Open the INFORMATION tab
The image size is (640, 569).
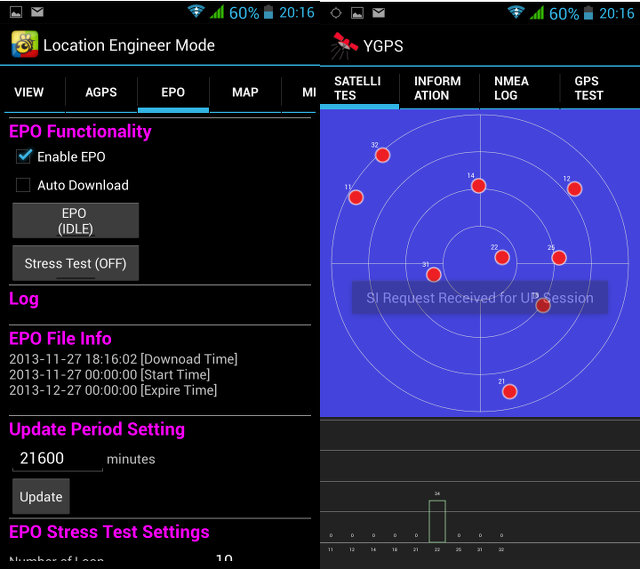pyautogui.click(x=438, y=88)
